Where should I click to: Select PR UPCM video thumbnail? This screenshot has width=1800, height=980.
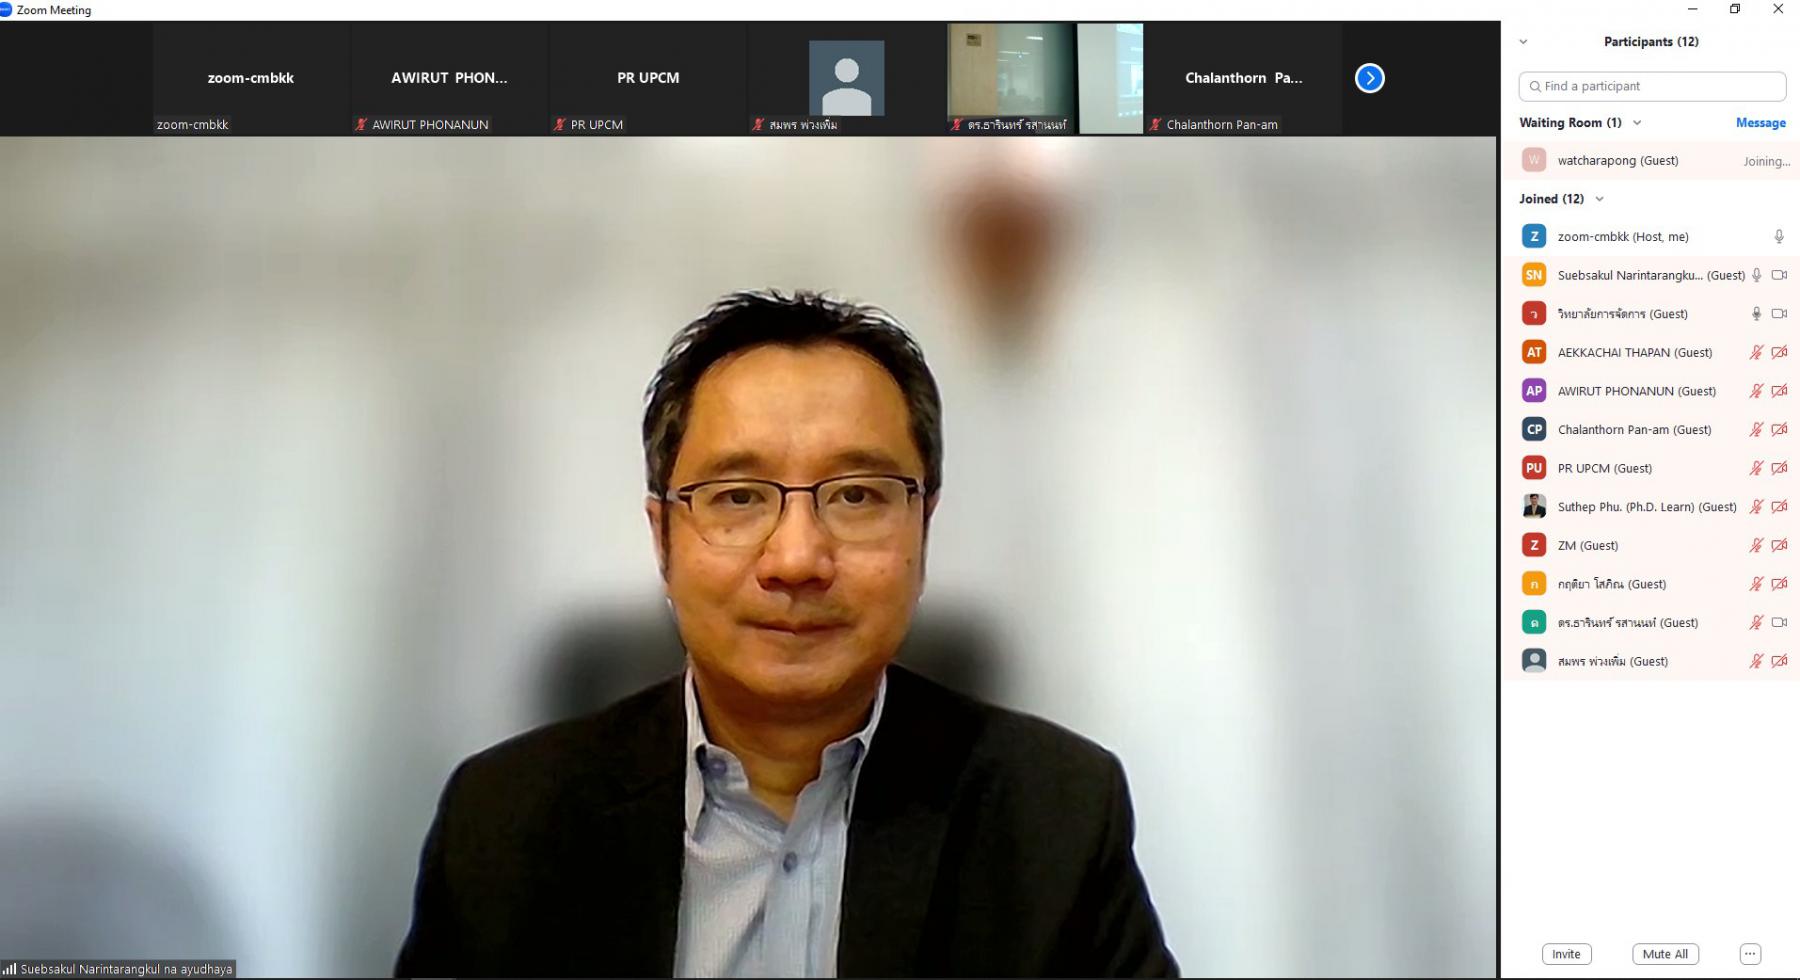coord(648,78)
